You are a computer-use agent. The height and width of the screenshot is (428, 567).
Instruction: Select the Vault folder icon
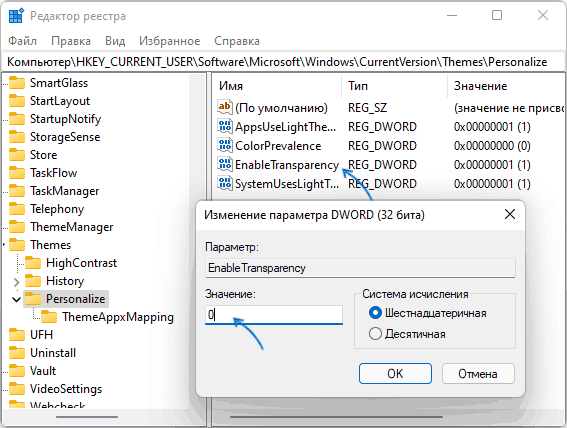[17, 371]
